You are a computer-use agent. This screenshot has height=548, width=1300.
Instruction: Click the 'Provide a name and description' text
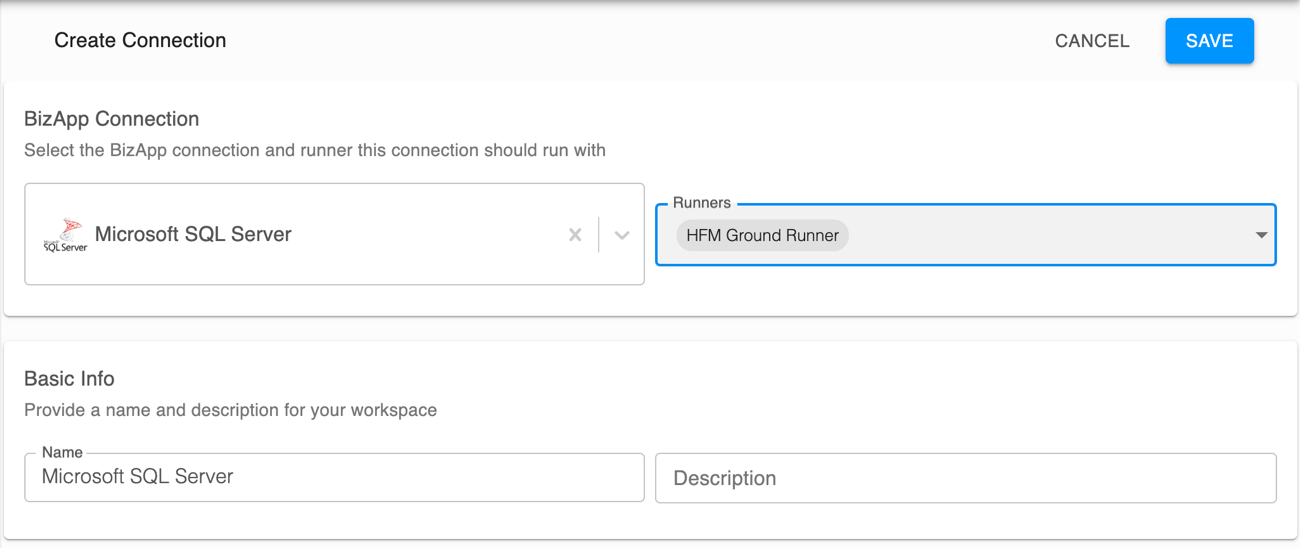tap(230, 410)
